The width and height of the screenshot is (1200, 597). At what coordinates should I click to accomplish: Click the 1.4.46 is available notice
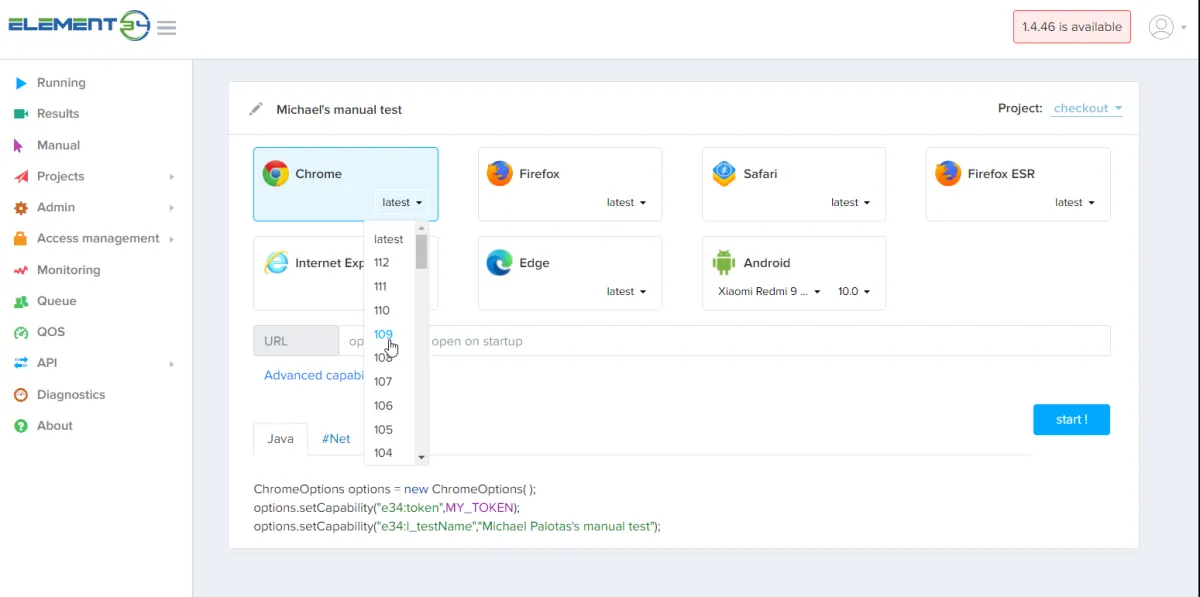(1071, 27)
